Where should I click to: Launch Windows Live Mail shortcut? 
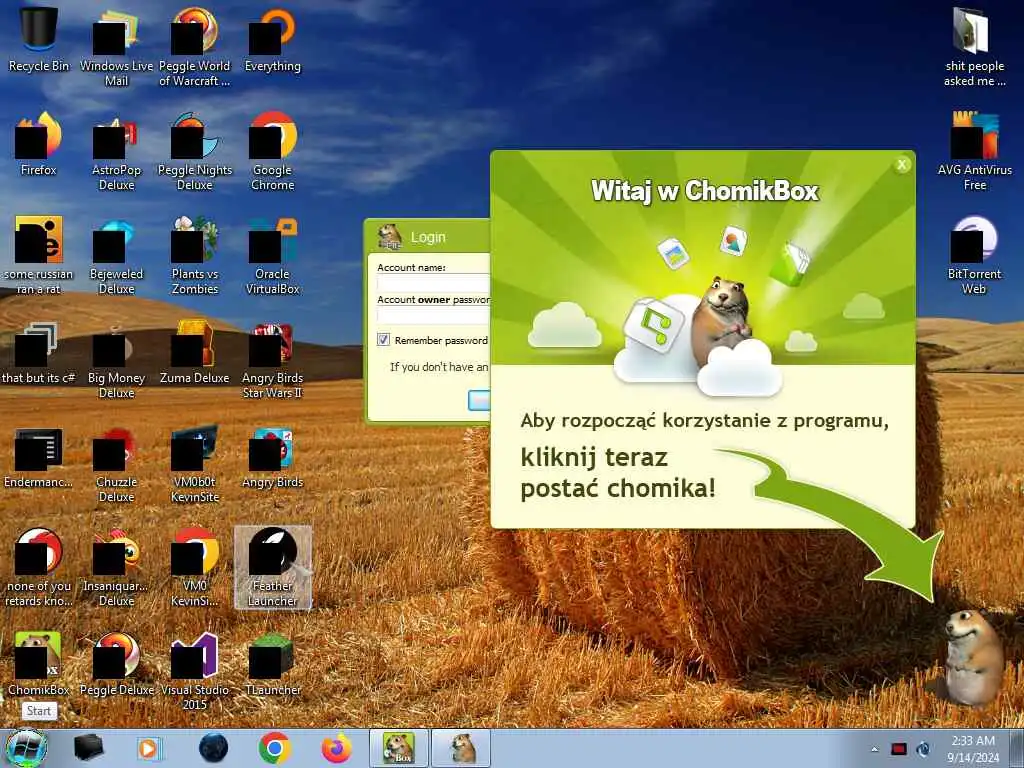tap(116, 46)
